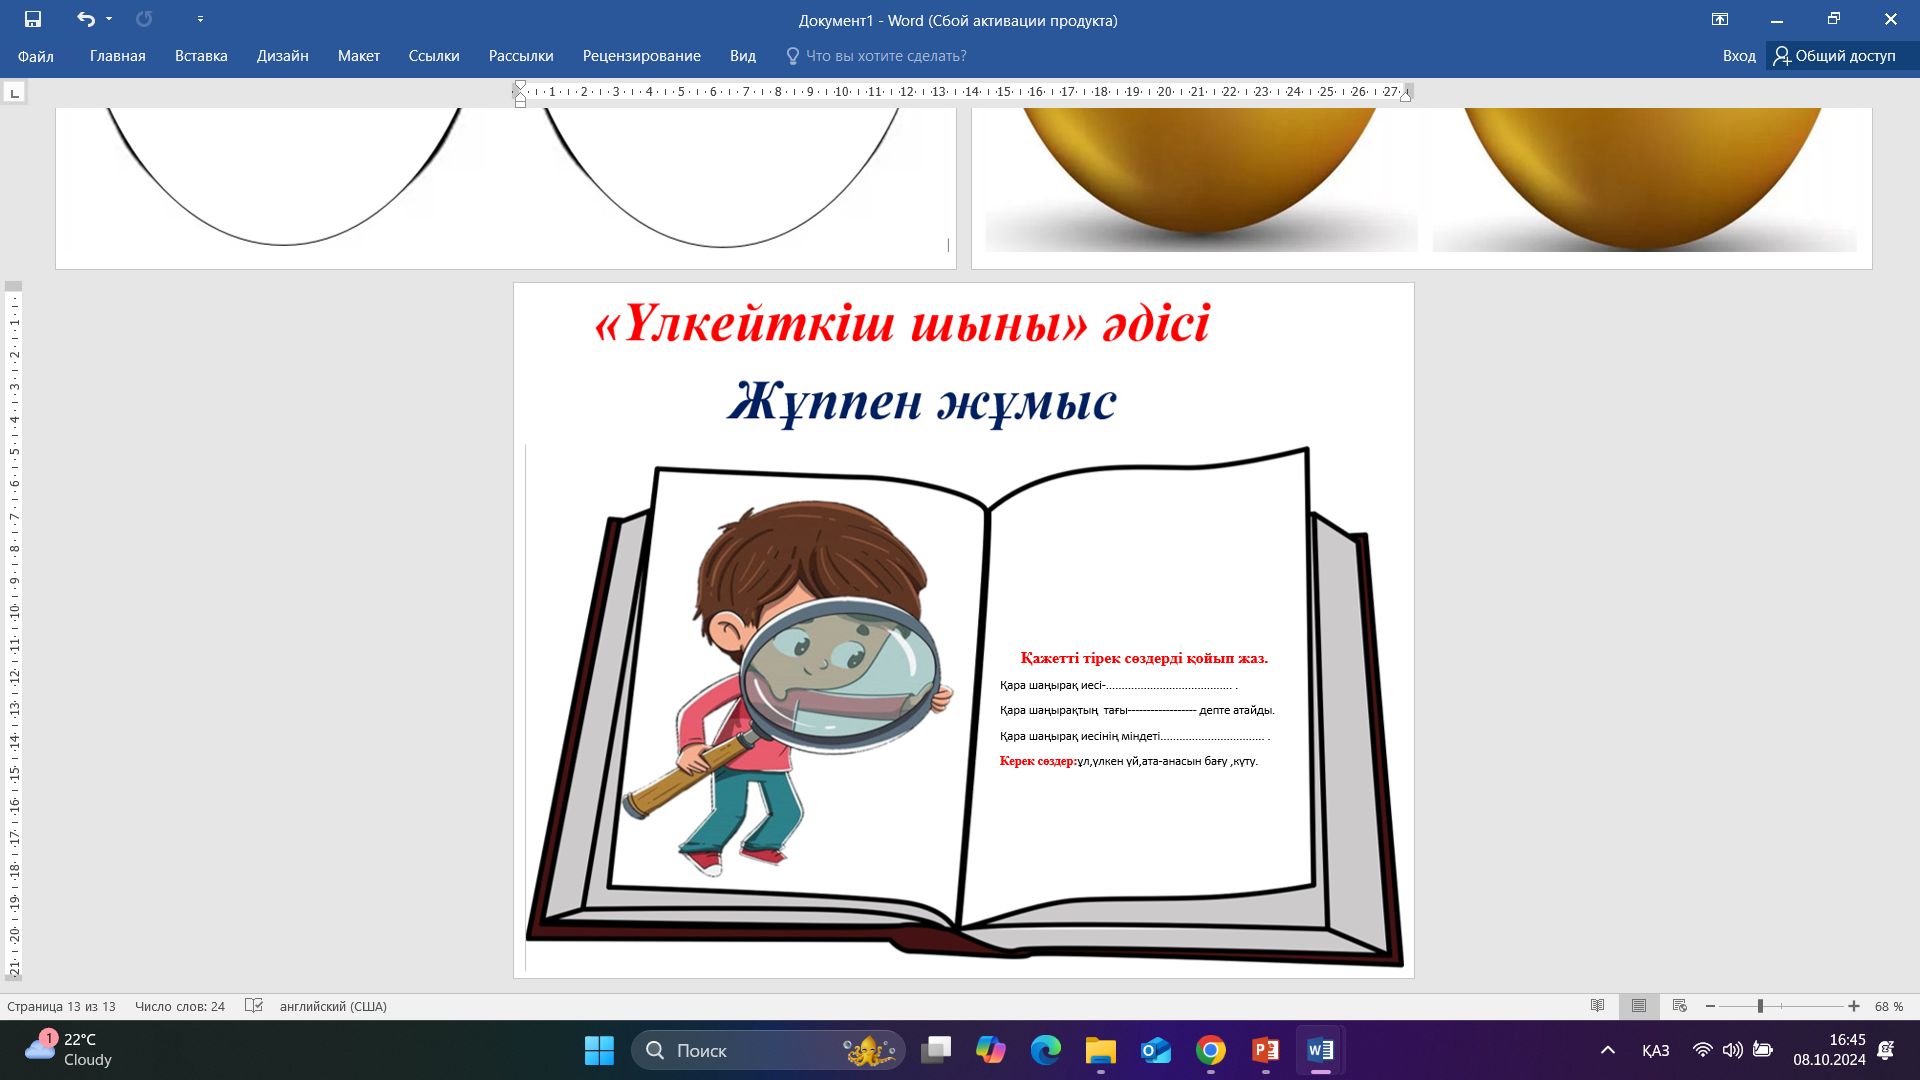Open PowerPoint from the taskbar

[x=1265, y=1050]
